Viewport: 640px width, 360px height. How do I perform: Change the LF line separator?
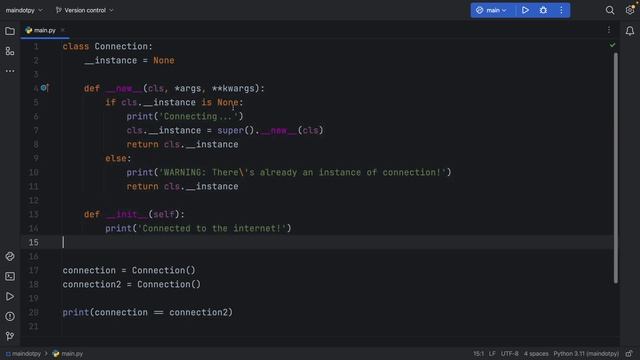[x=492, y=353]
